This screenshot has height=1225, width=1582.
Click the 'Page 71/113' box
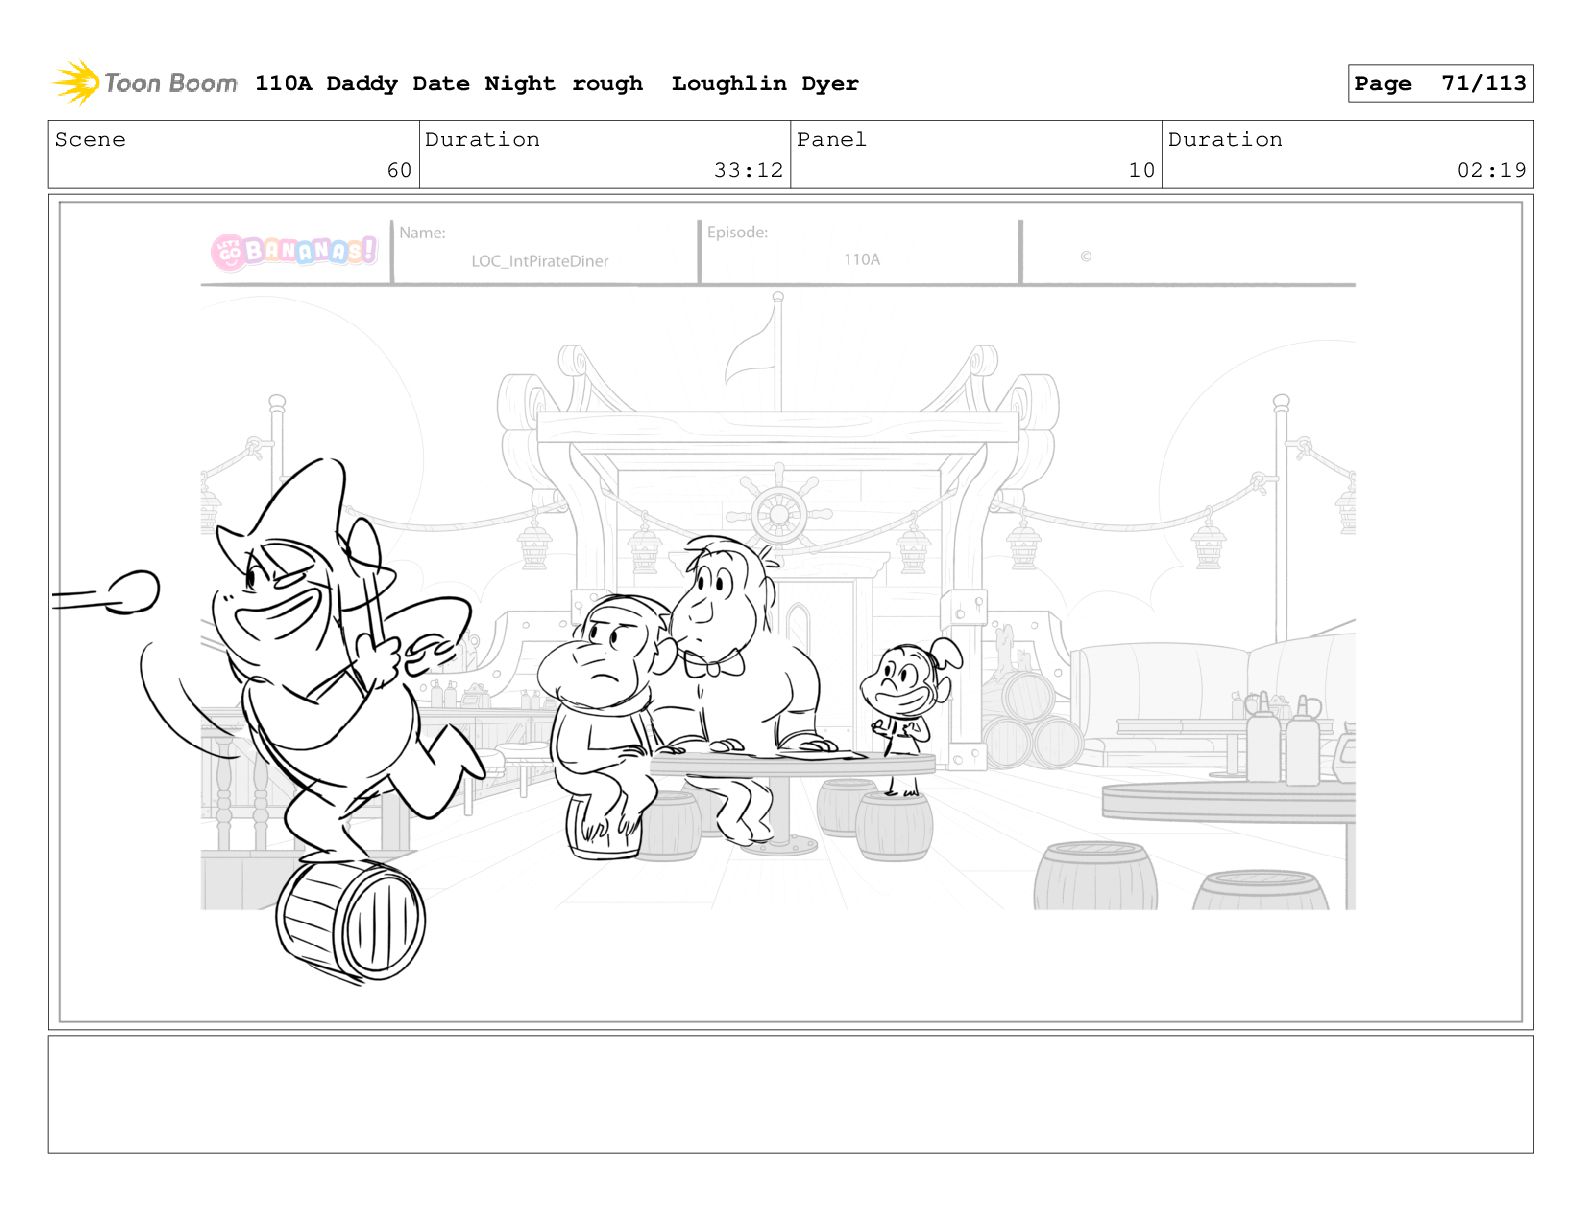point(1440,84)
